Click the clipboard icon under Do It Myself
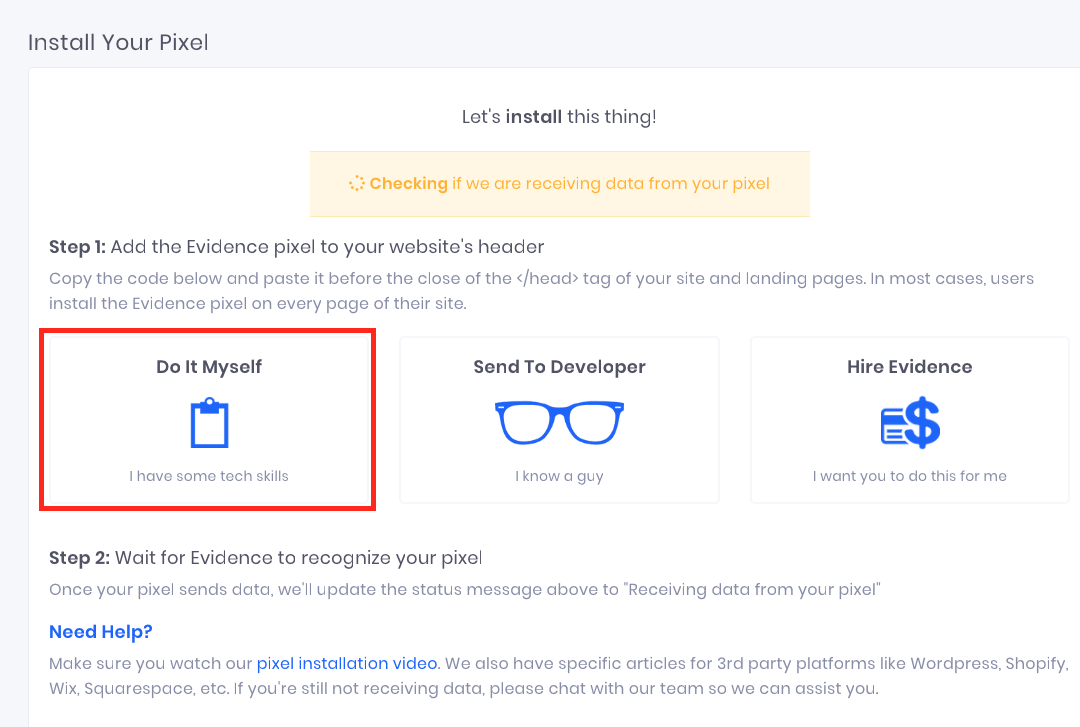1080x727 pixels. click(209, 422)
